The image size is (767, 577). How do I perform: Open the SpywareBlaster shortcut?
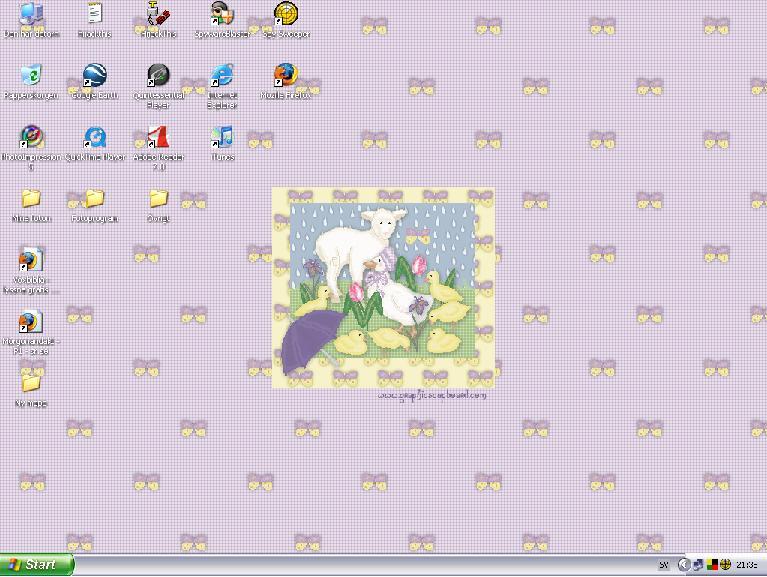coord(222,14)
